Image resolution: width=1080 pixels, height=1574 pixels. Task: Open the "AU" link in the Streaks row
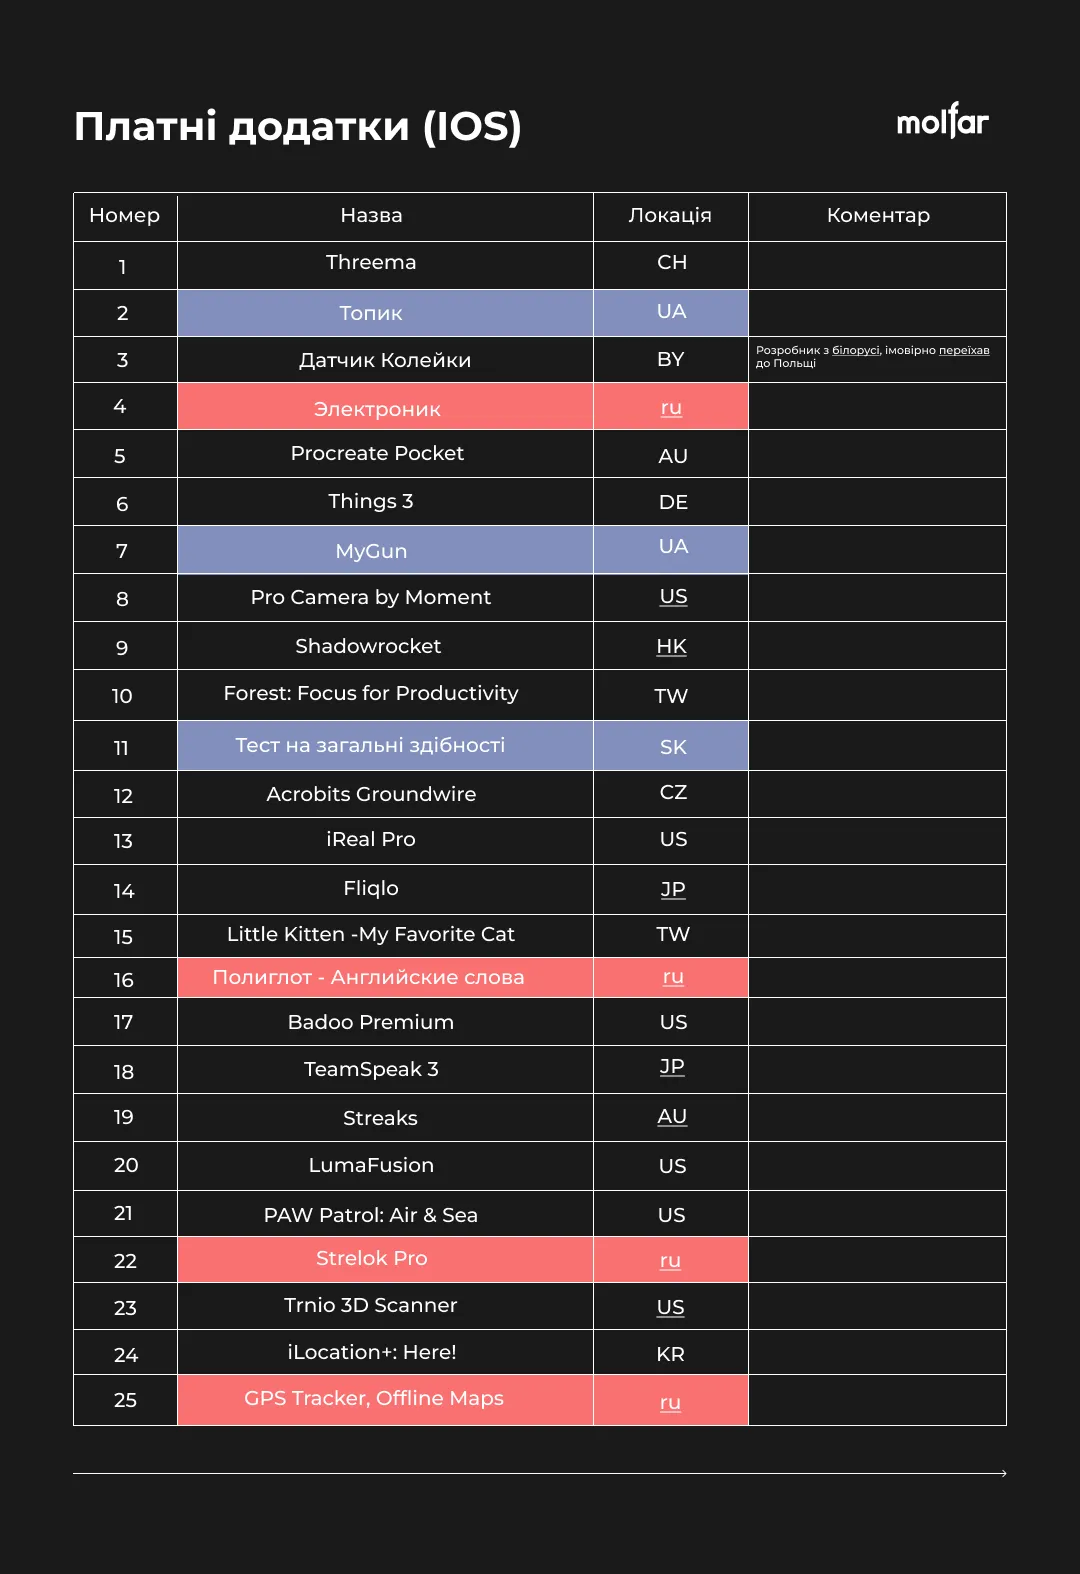[x=672, y=1117]
